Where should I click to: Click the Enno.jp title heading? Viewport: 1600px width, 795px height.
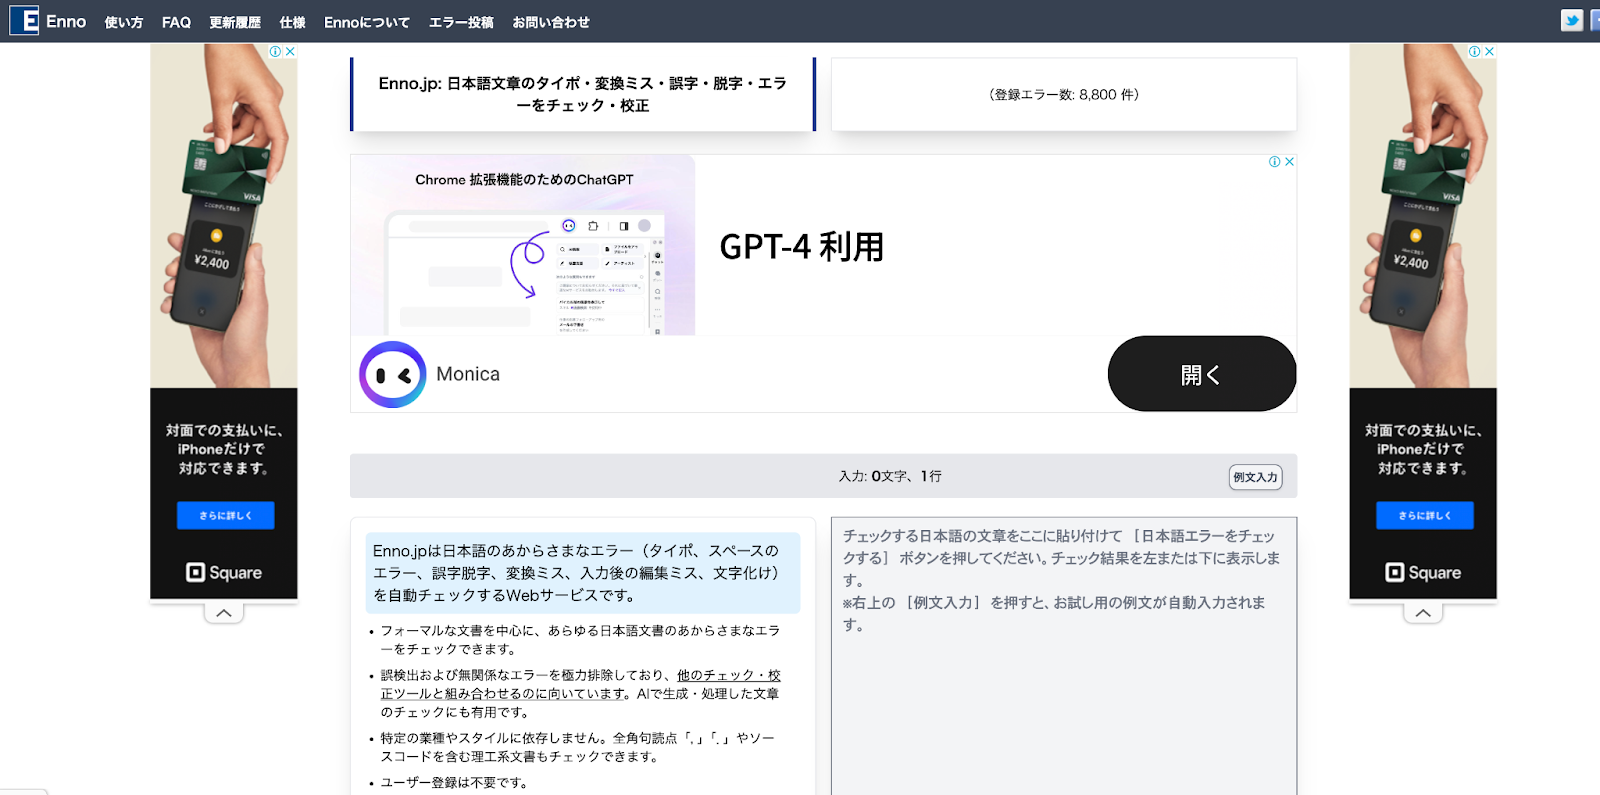pos(583,94)
